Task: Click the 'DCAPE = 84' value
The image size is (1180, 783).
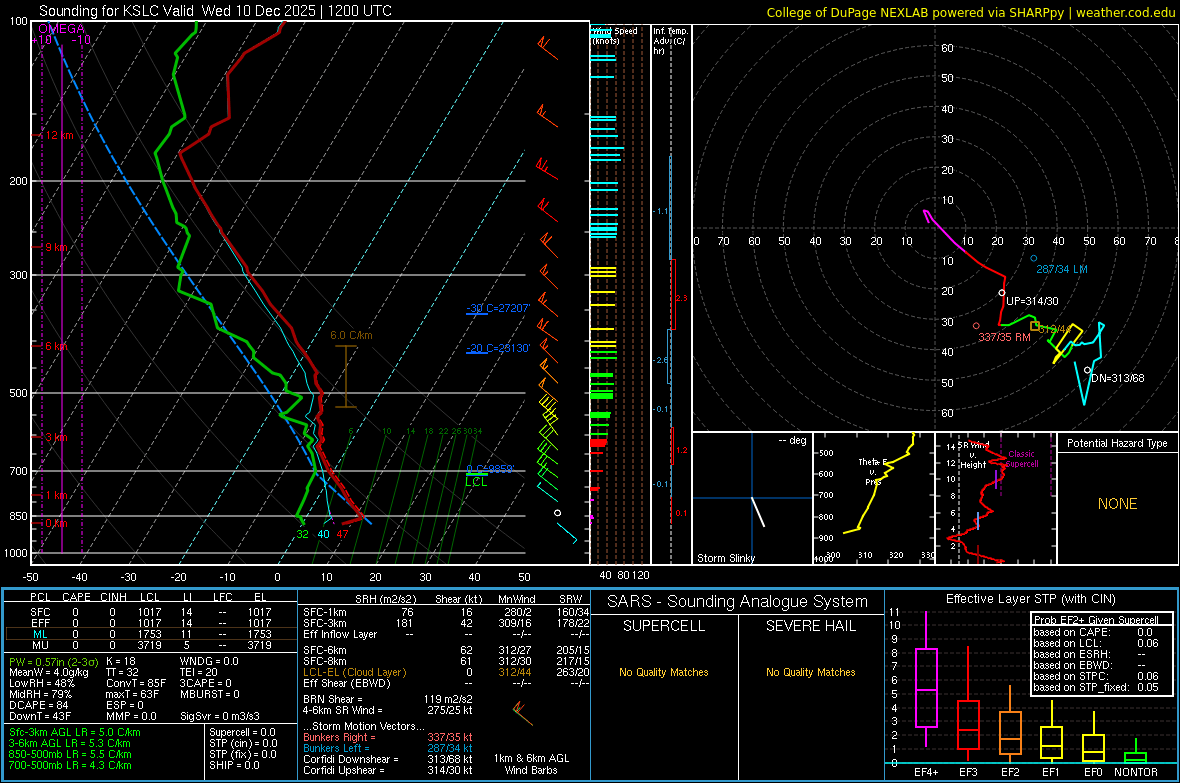Action: [38, 705]
